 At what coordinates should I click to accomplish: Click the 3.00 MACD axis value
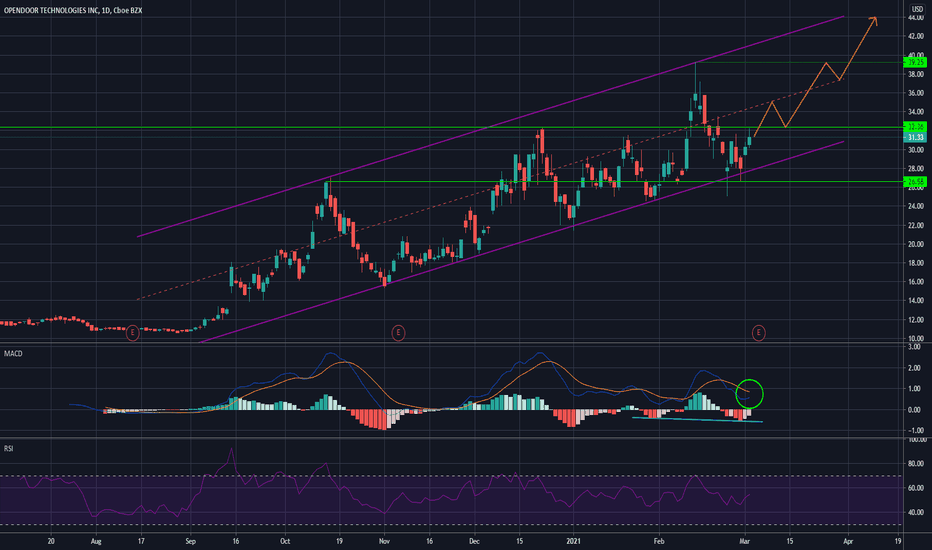coord(914,347)
